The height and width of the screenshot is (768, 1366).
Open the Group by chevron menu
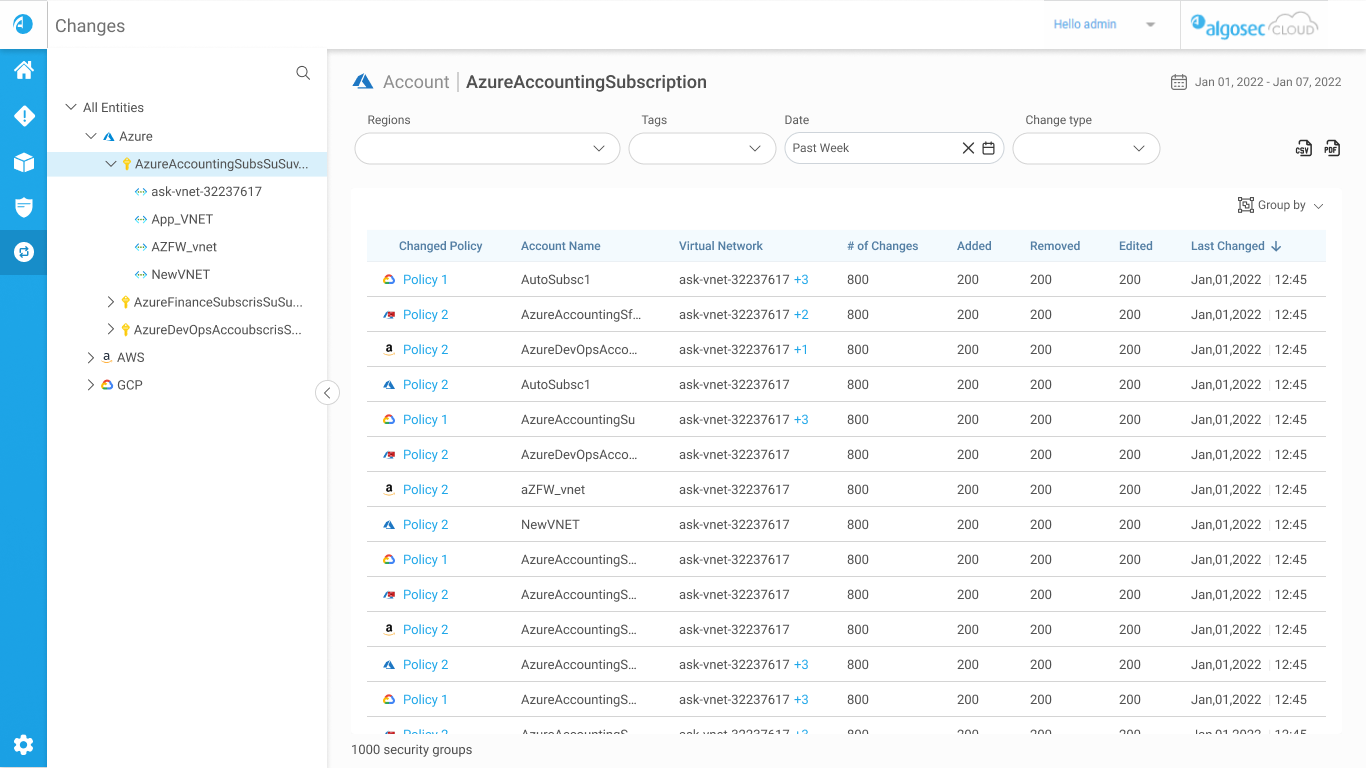point(1318,206)
